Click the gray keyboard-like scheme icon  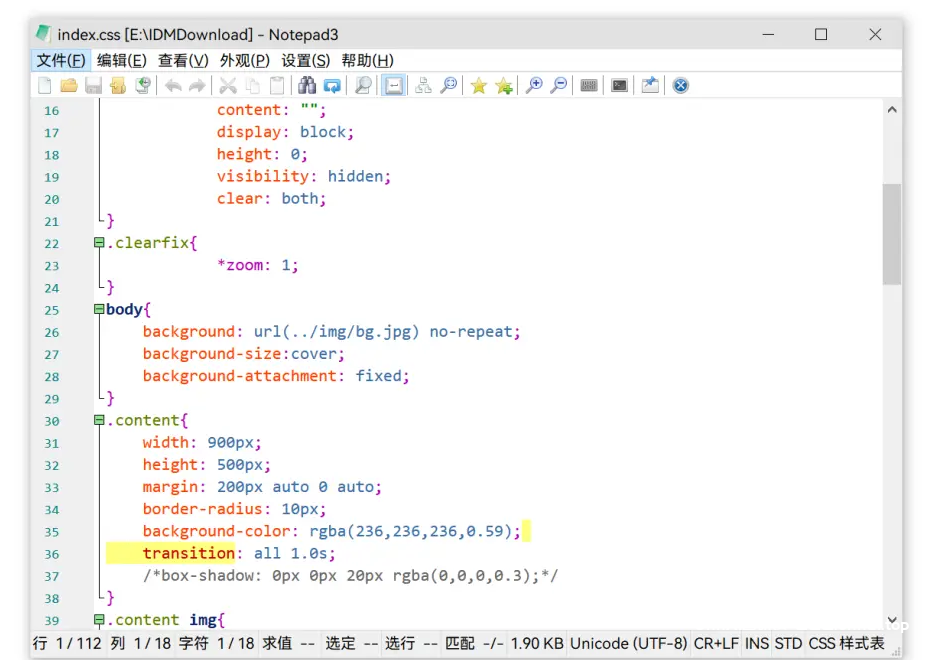[589, 86]
